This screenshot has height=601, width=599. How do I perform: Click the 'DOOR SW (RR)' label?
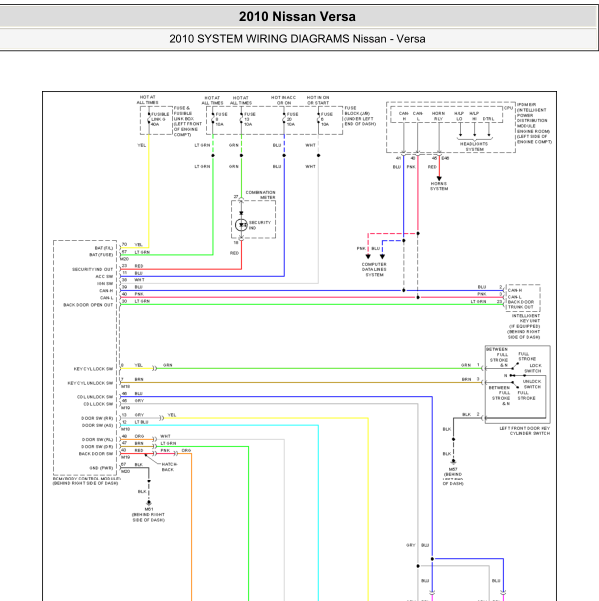pyautogui.click(x=97, y=418)
